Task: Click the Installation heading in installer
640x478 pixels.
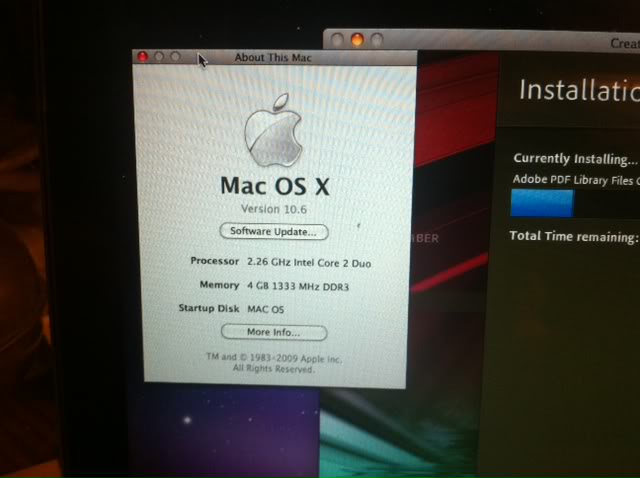Action: 579,90
